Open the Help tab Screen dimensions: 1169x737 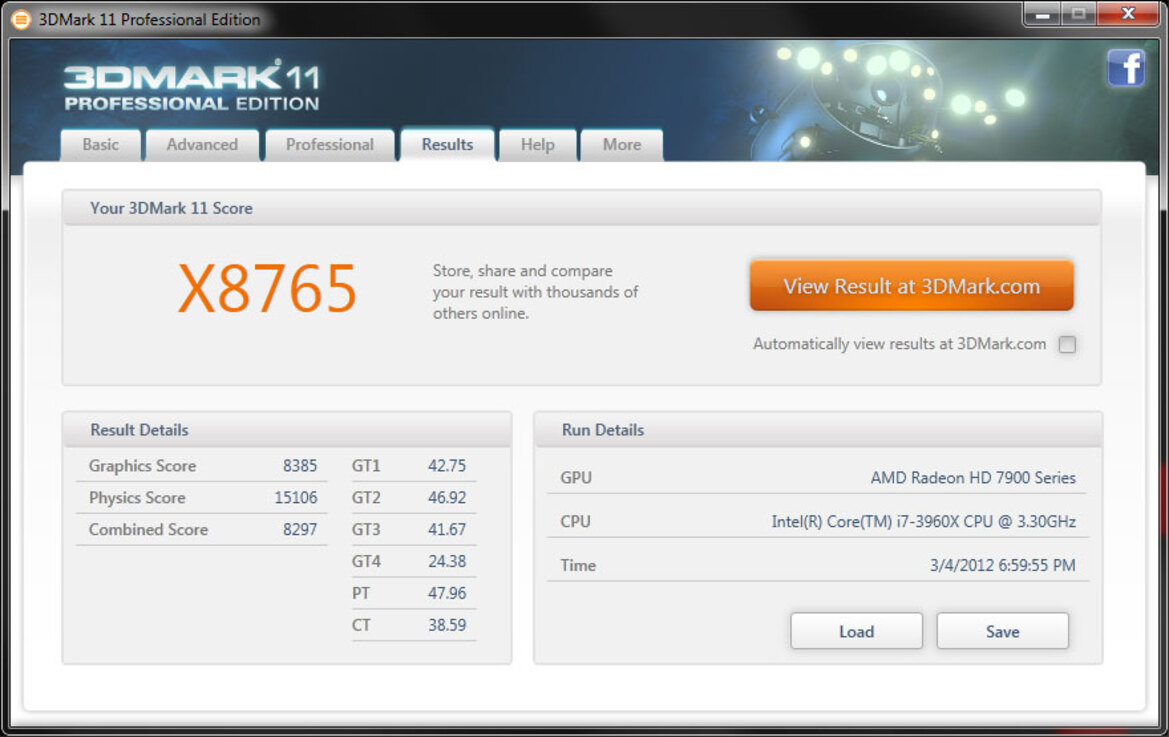pos(538,145)
